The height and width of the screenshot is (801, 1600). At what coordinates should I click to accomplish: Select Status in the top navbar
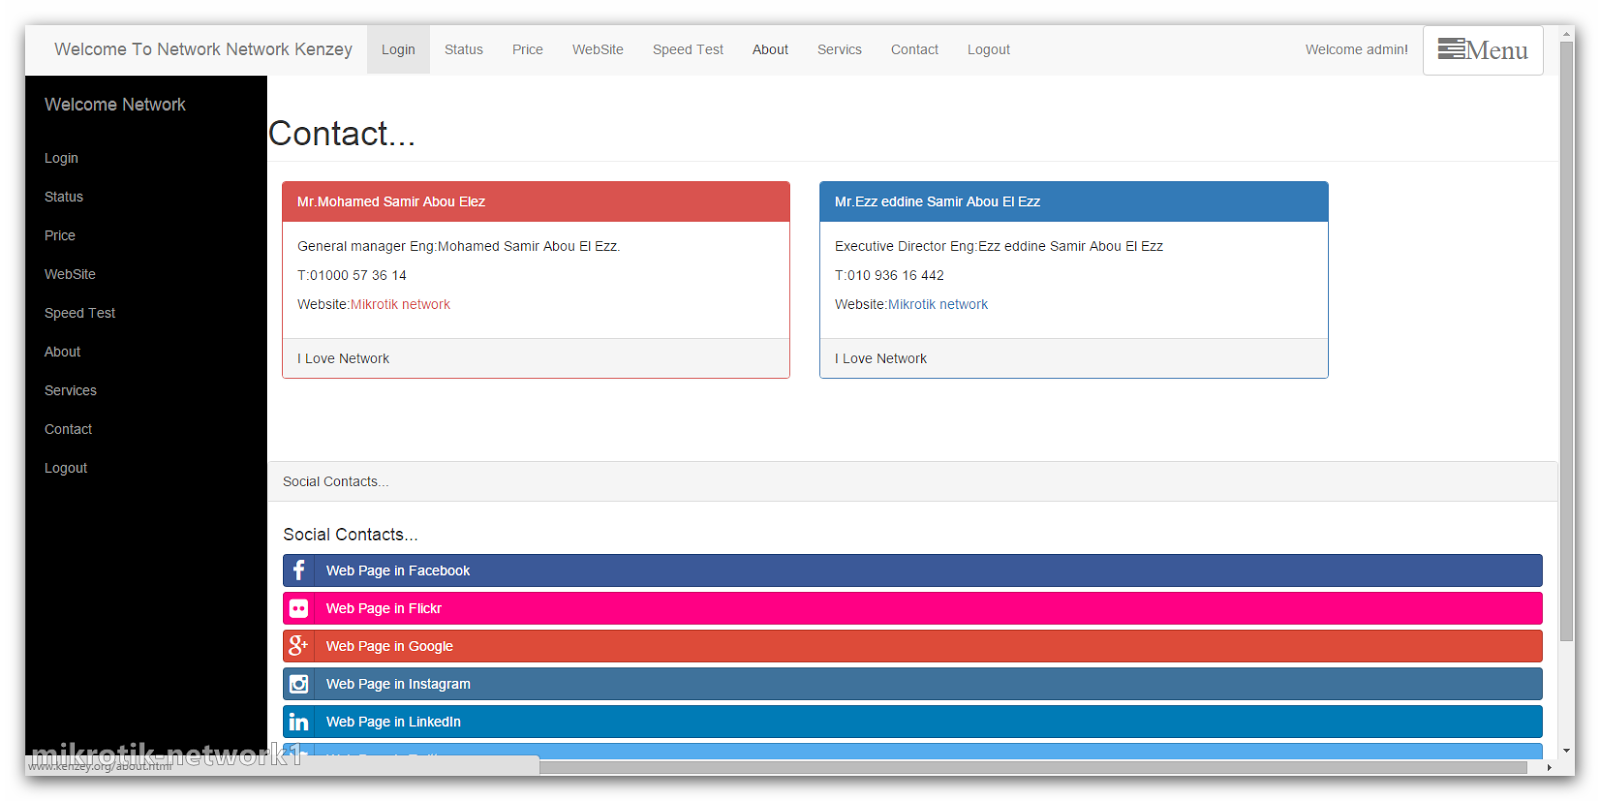click(463, 50)
